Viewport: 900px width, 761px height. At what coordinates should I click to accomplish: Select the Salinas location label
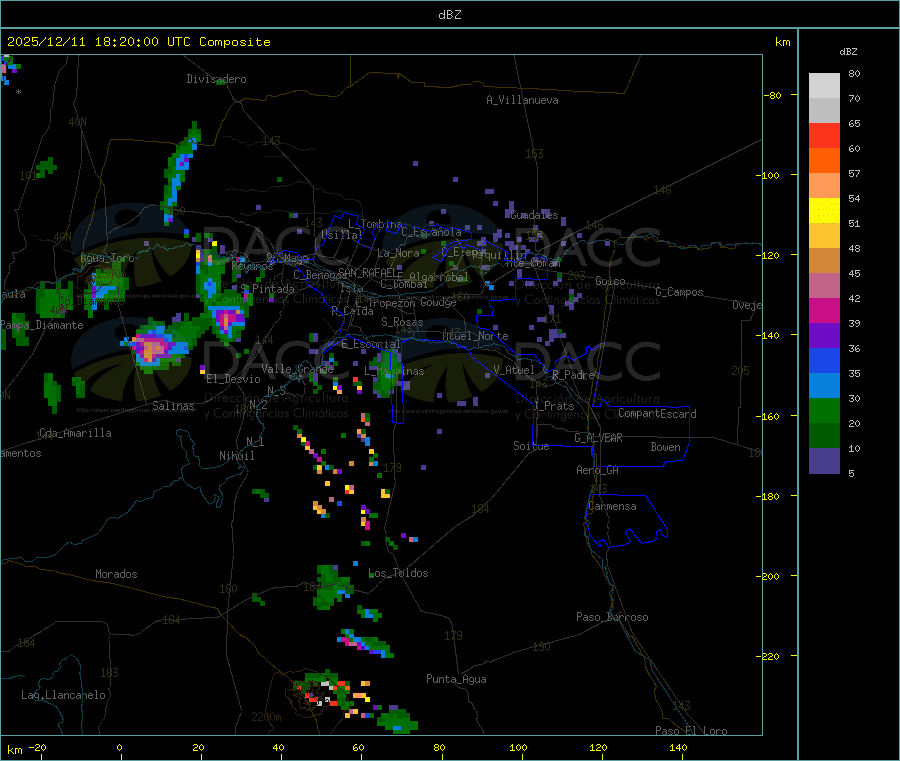click(x=173, y=406)
